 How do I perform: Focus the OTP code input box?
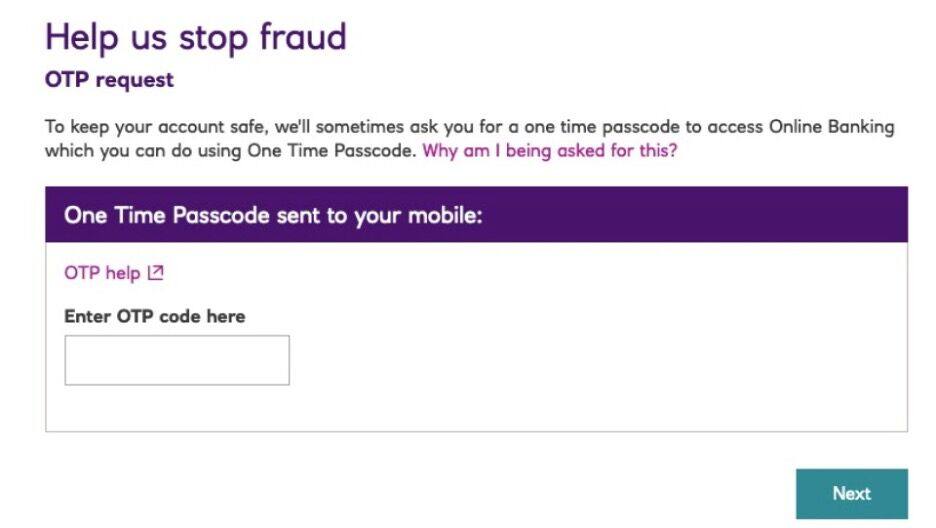click(x=177, y=360)
